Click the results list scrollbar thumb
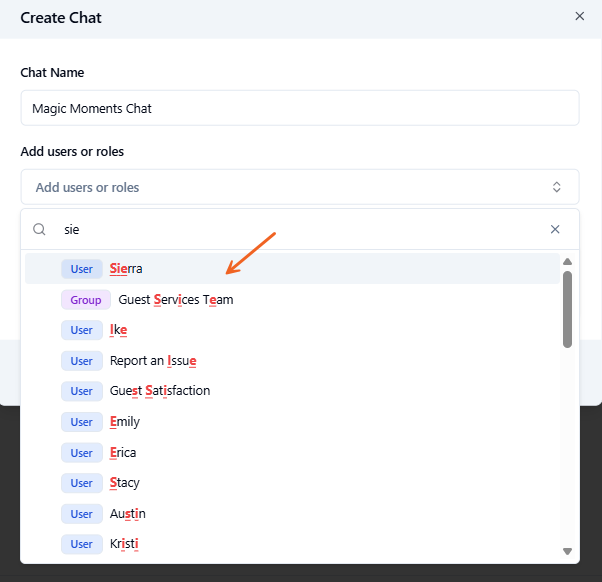The width and height of the screenshot is (602, 582). pos(567,309)
